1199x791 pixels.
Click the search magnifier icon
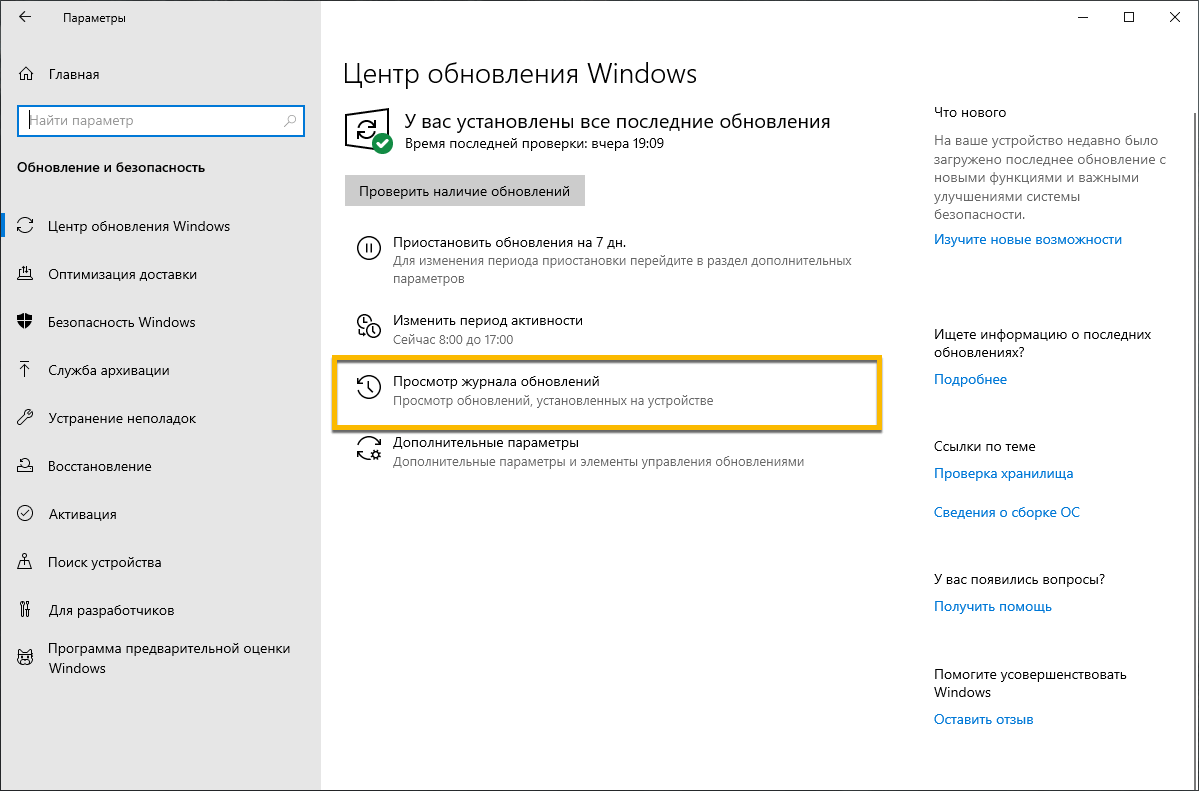click(290, 121)
